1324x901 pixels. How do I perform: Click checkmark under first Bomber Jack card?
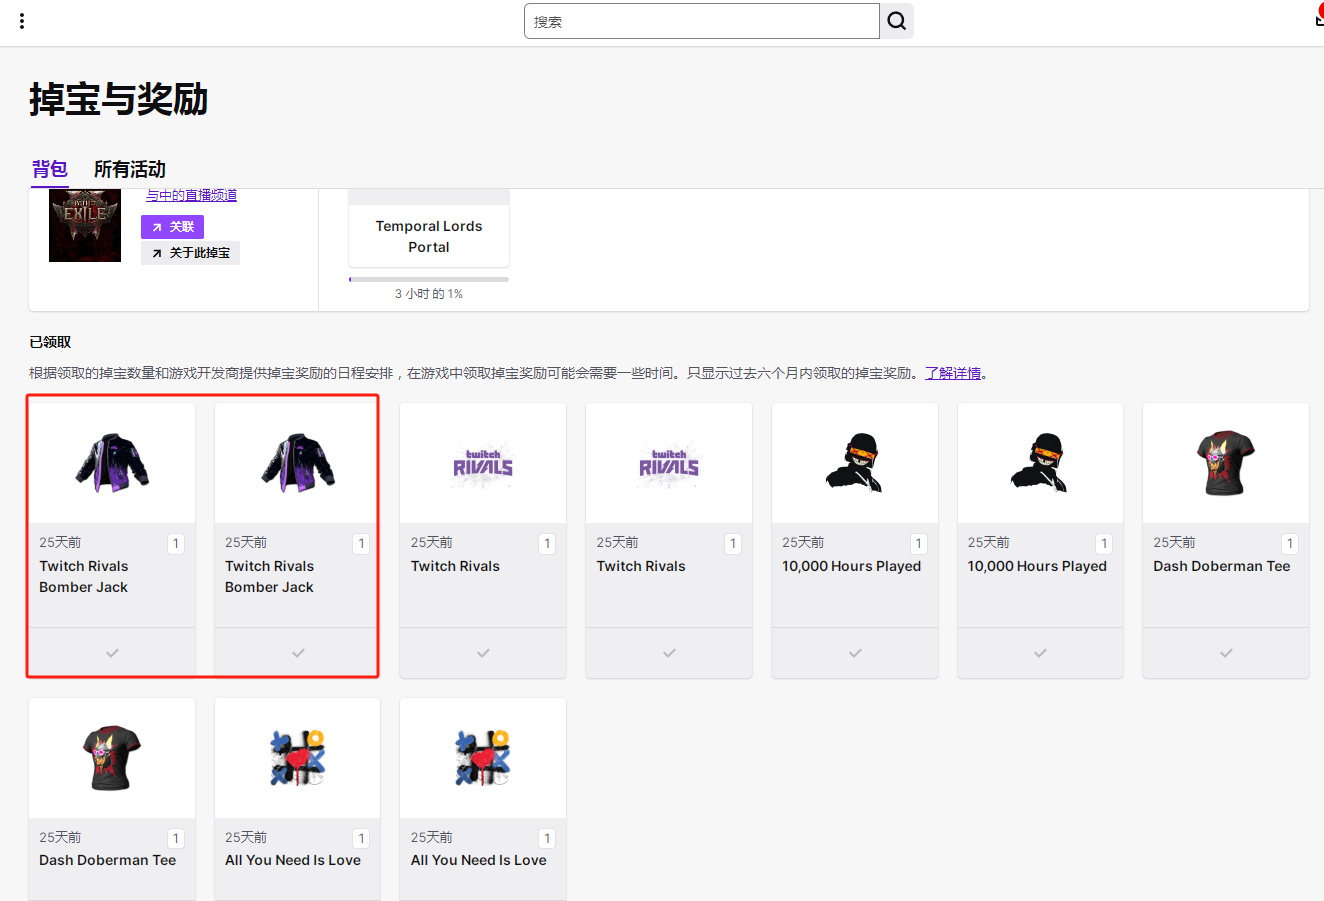coord(112,653)
